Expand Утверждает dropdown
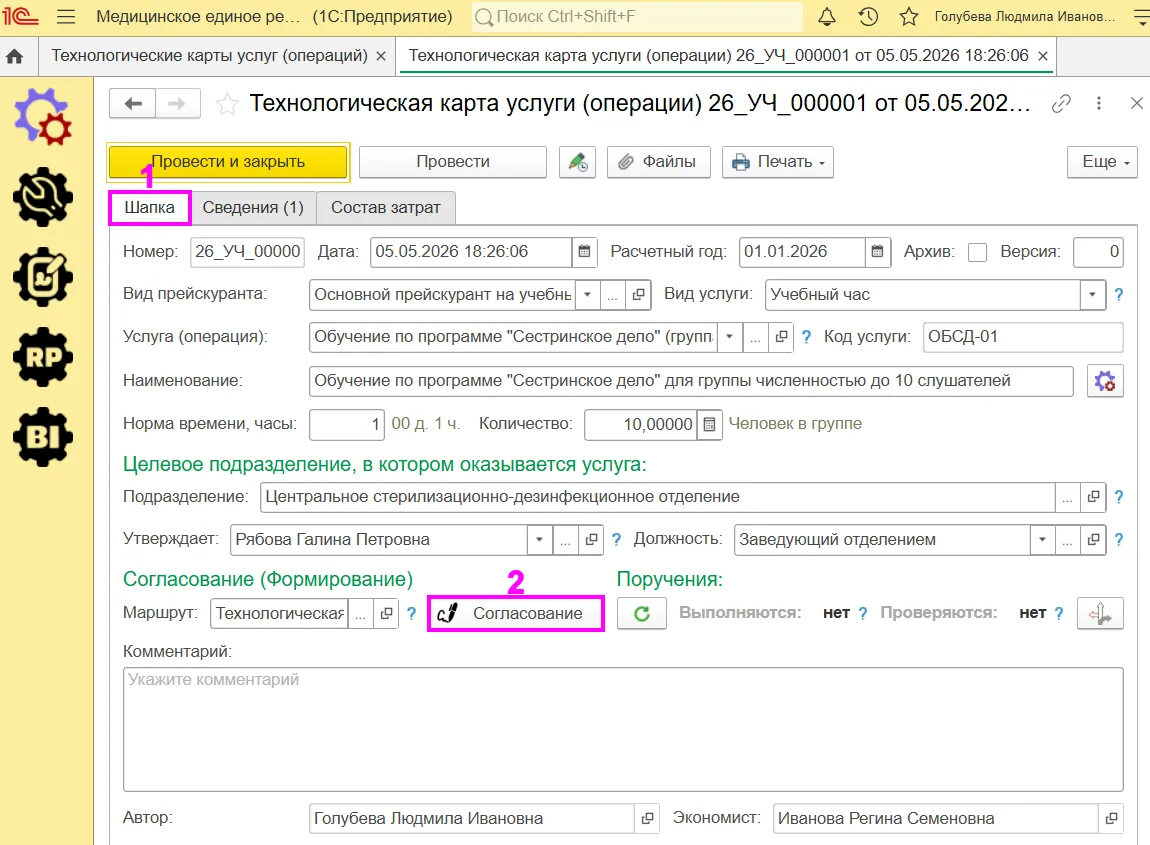1150x845 pixels. point(539,540)
